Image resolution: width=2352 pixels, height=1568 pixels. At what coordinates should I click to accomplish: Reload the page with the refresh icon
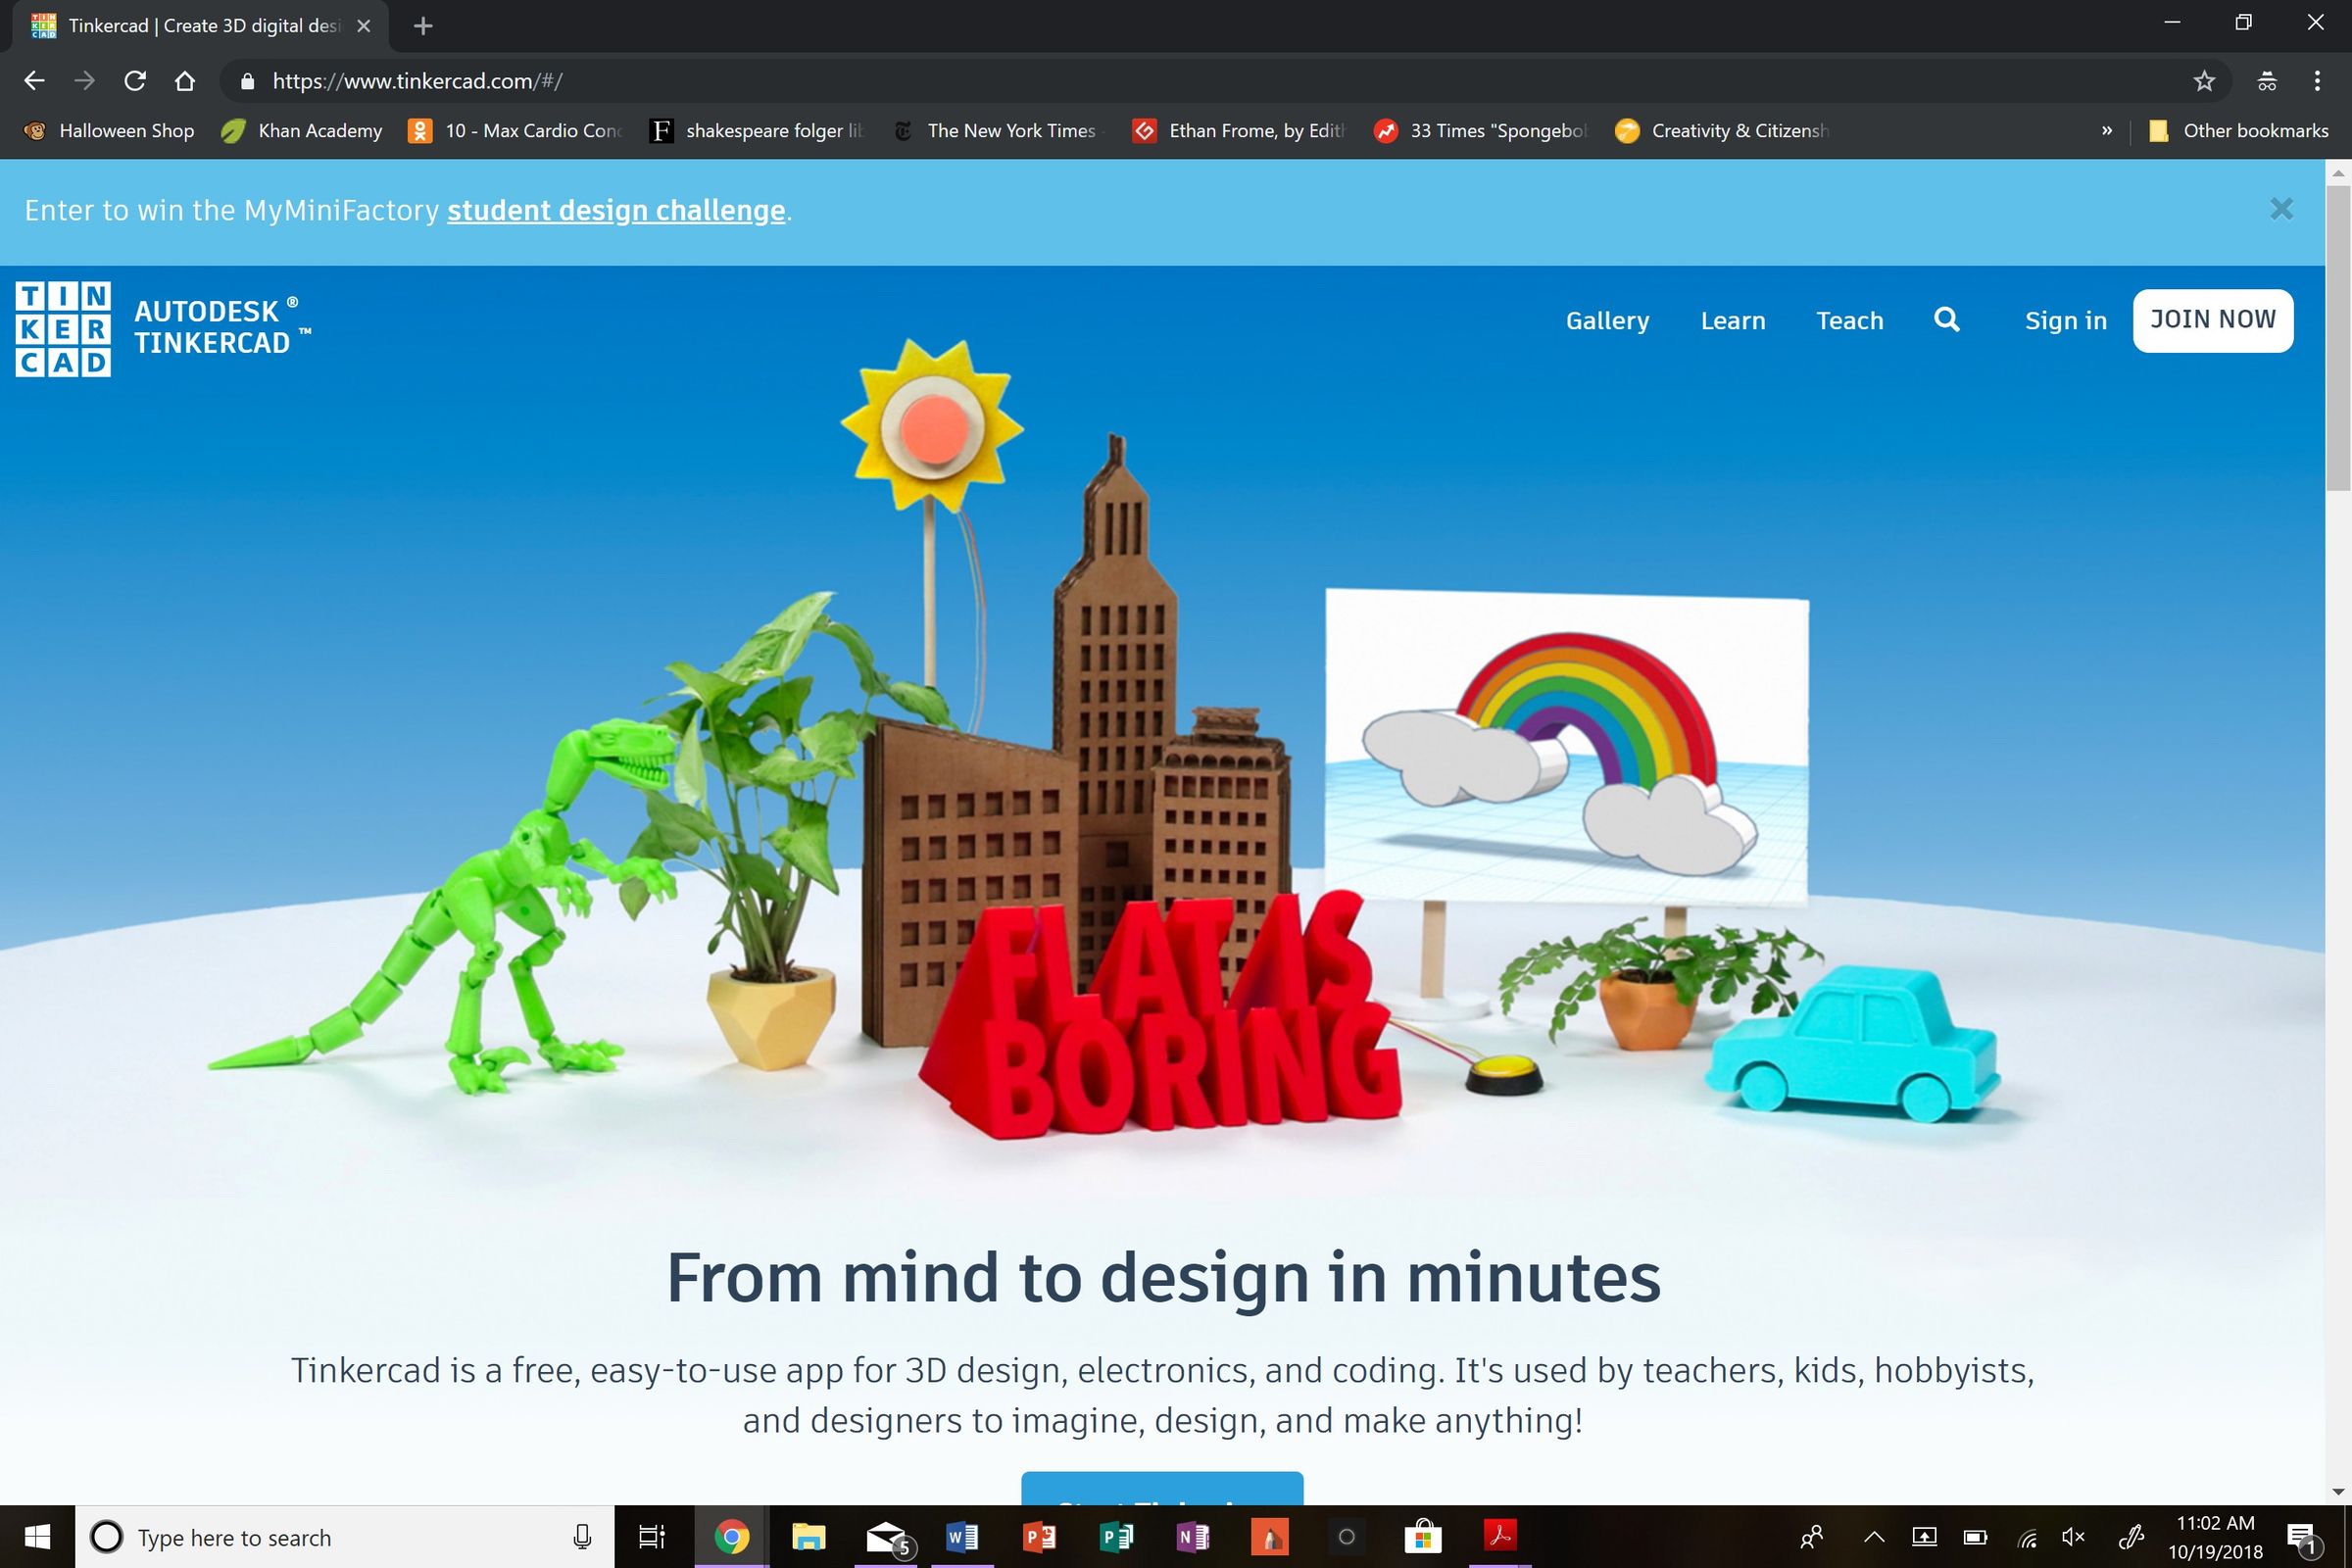(x=135, y=81)
